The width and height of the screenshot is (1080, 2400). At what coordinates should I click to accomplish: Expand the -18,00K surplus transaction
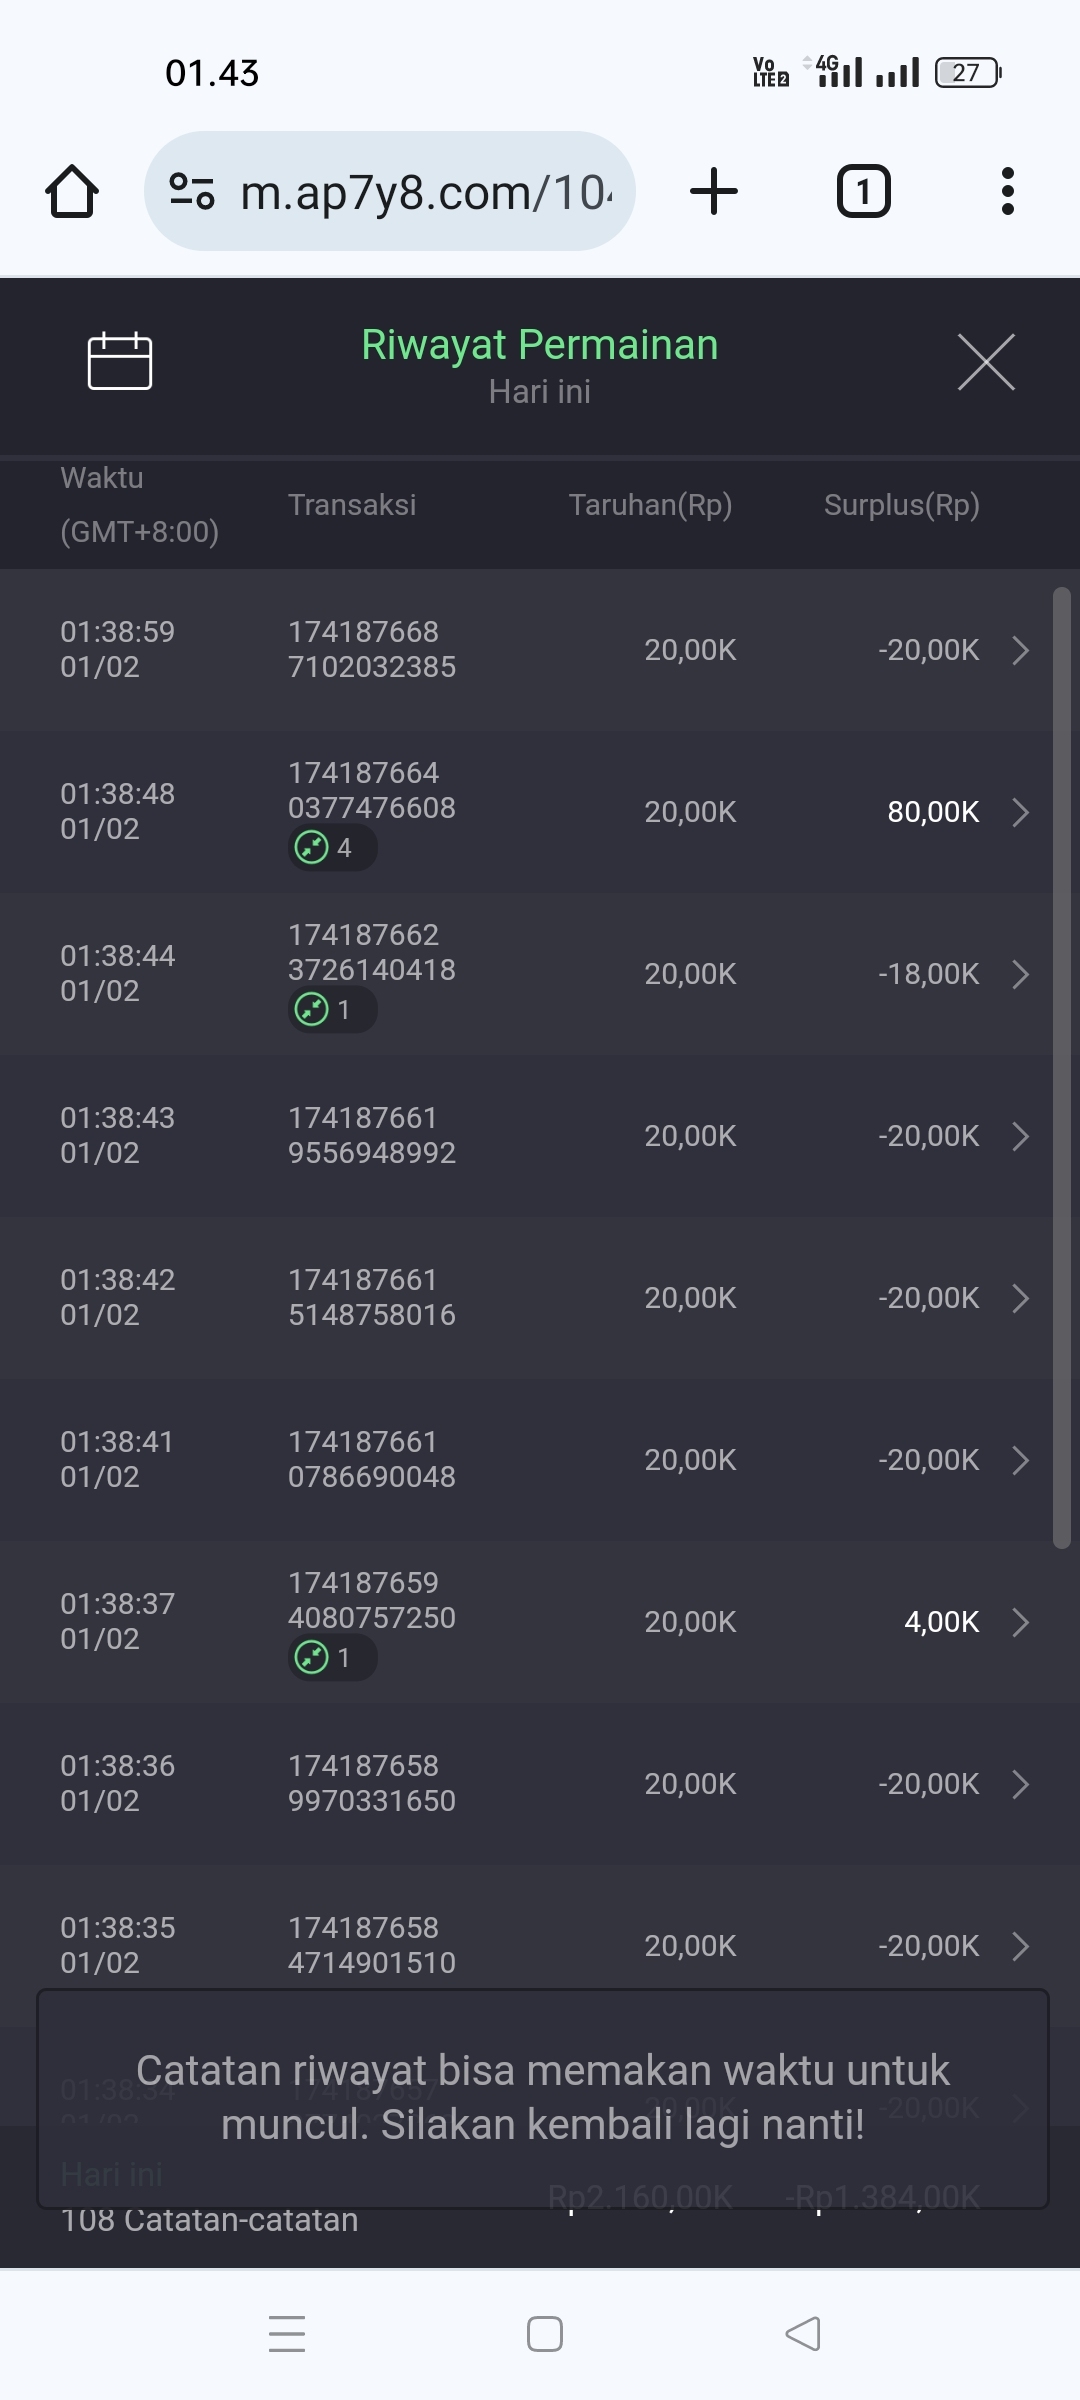coord(1020,974)
